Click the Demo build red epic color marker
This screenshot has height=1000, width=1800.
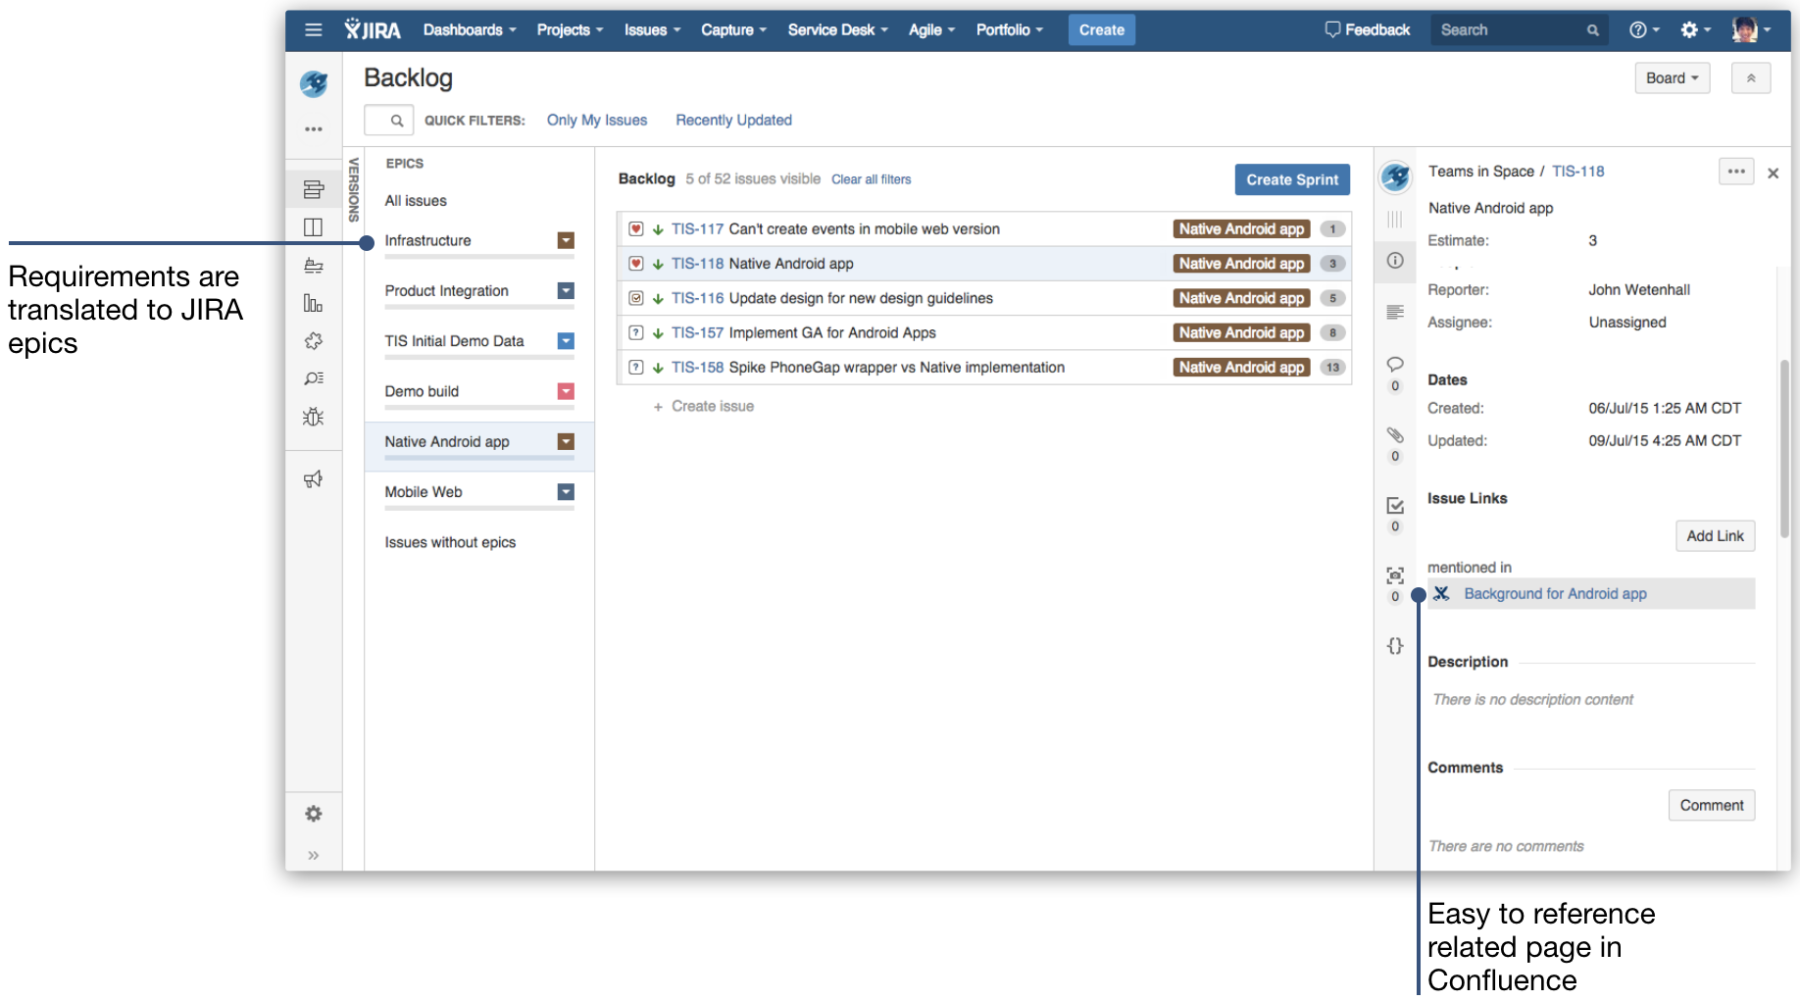click(x=566, y=391)
